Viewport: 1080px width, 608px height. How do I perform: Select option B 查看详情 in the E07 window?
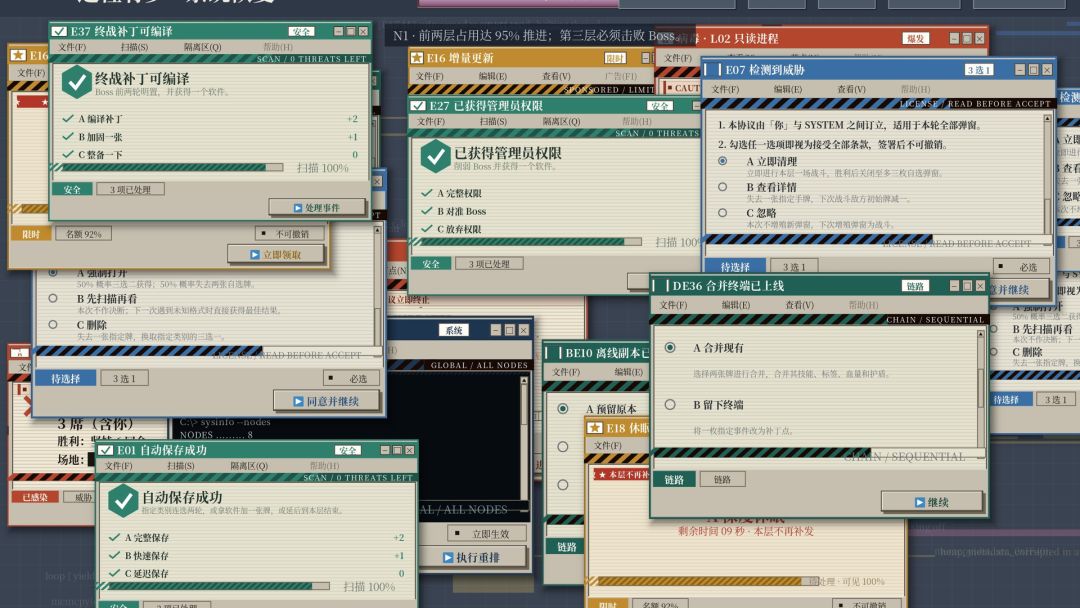pyautogui.click(x=723, y=187)
